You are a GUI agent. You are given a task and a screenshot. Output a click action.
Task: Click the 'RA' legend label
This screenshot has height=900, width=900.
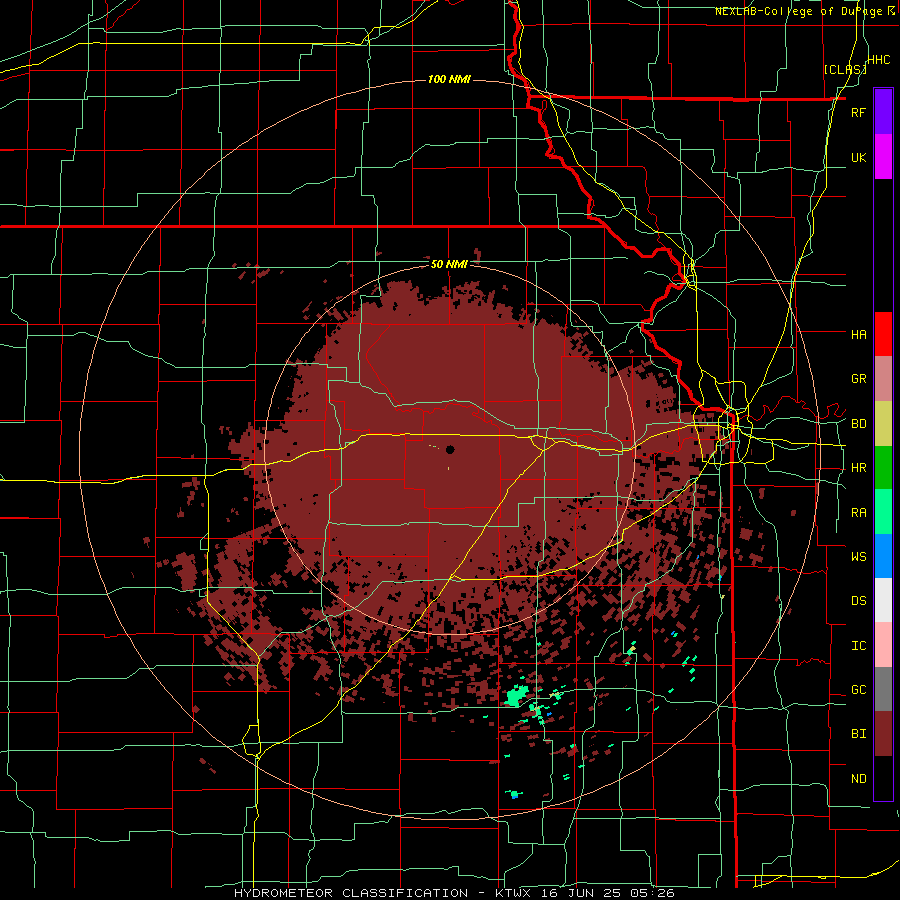click(x=858, y=513)
